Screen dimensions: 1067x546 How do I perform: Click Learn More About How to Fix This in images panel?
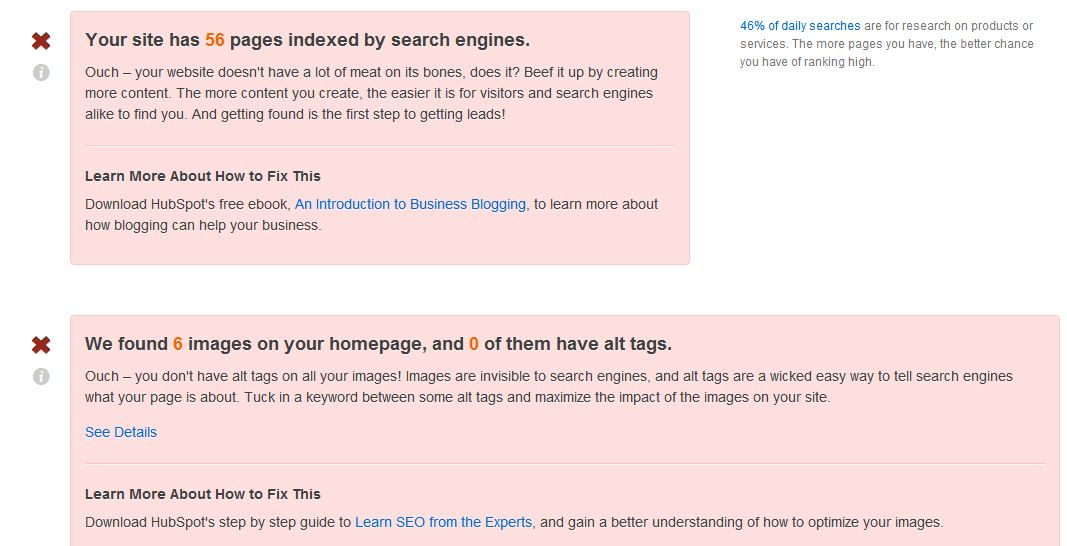(x=203, y=494)
